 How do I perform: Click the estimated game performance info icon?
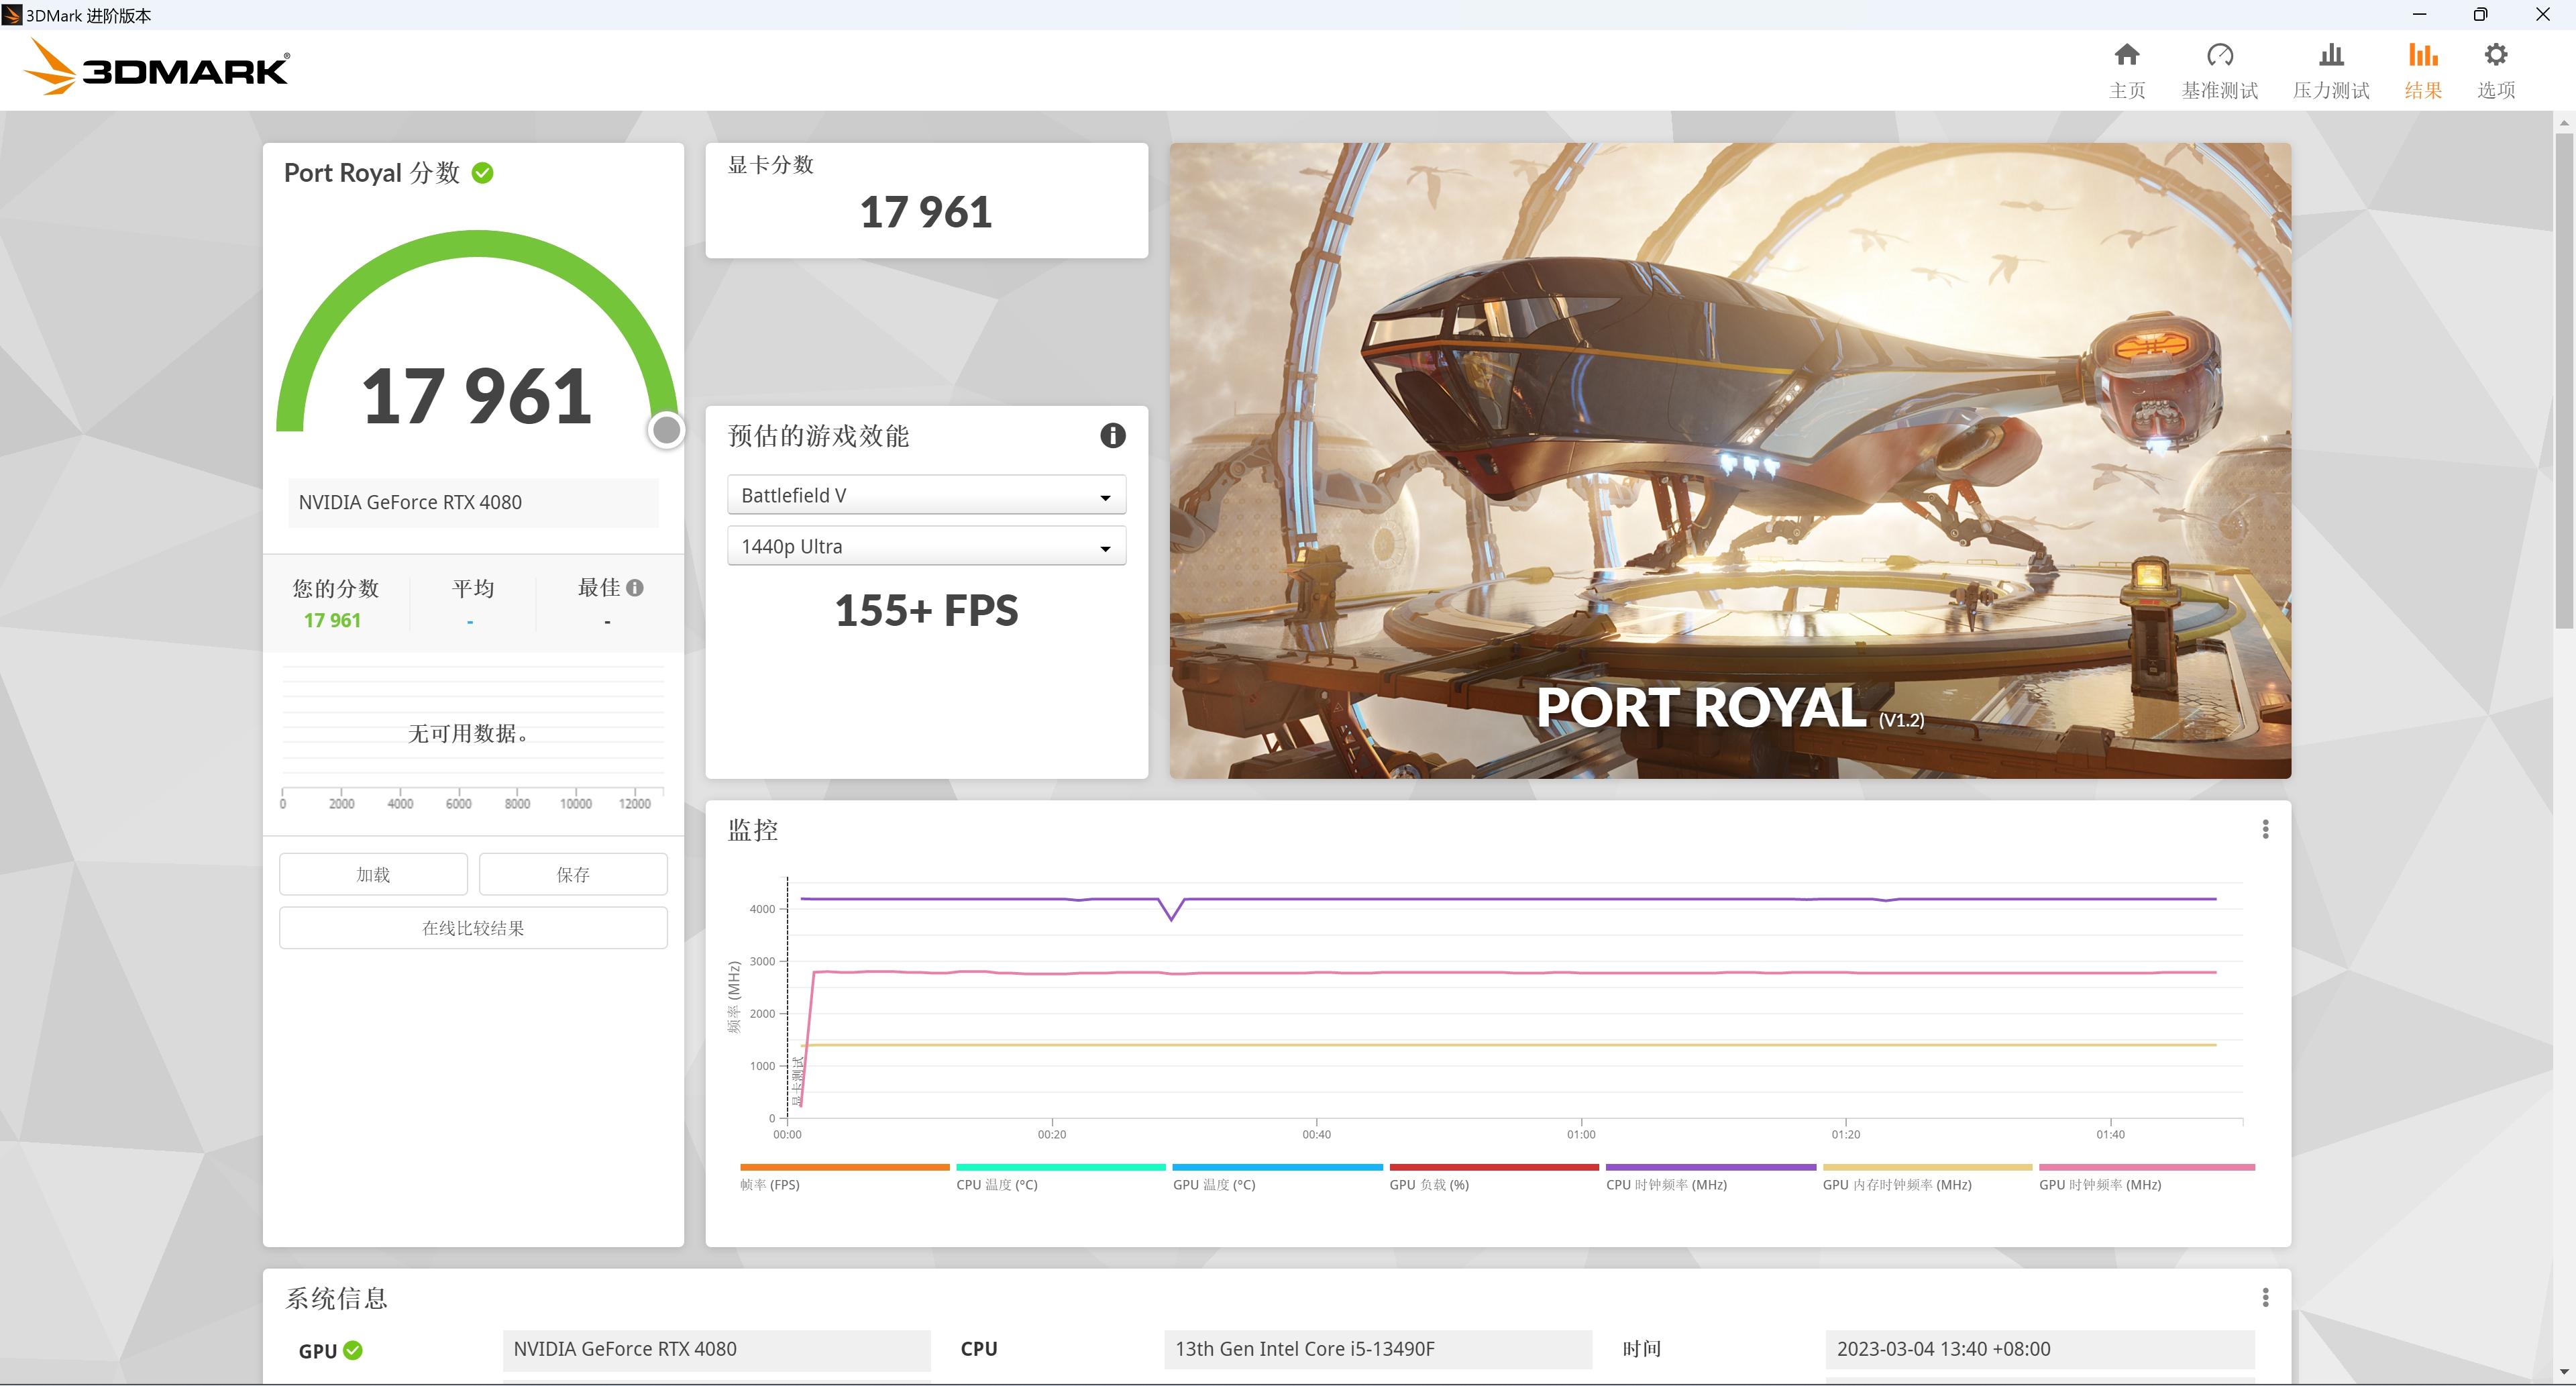(1112, 436)
